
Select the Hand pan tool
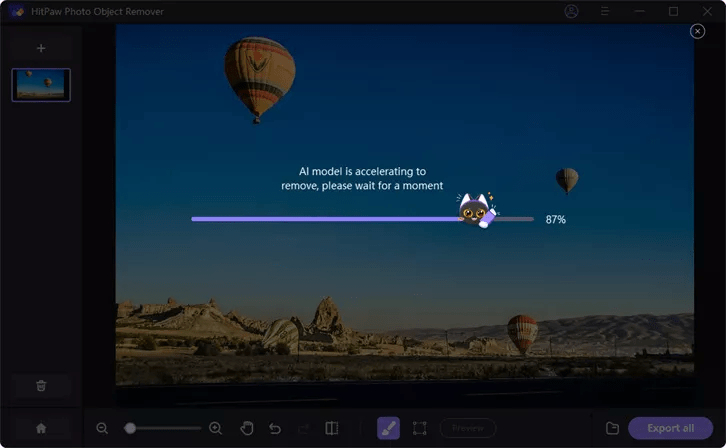[x=247, y=428]
